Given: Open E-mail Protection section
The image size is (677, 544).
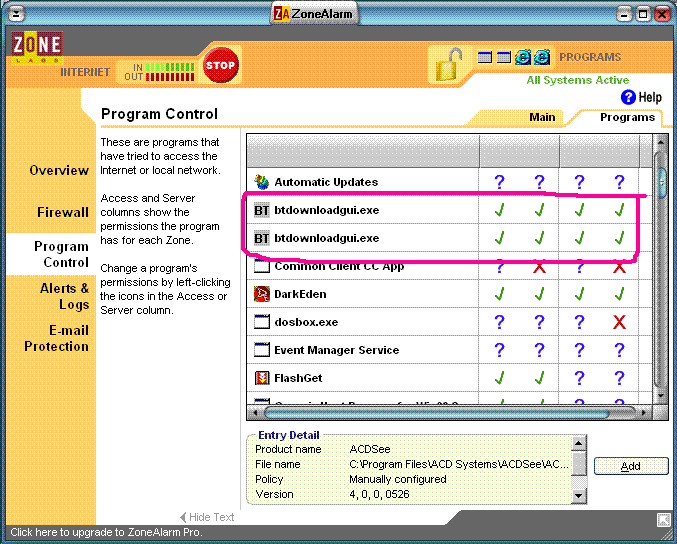Looking at the screenshot, I should (56, 338).
